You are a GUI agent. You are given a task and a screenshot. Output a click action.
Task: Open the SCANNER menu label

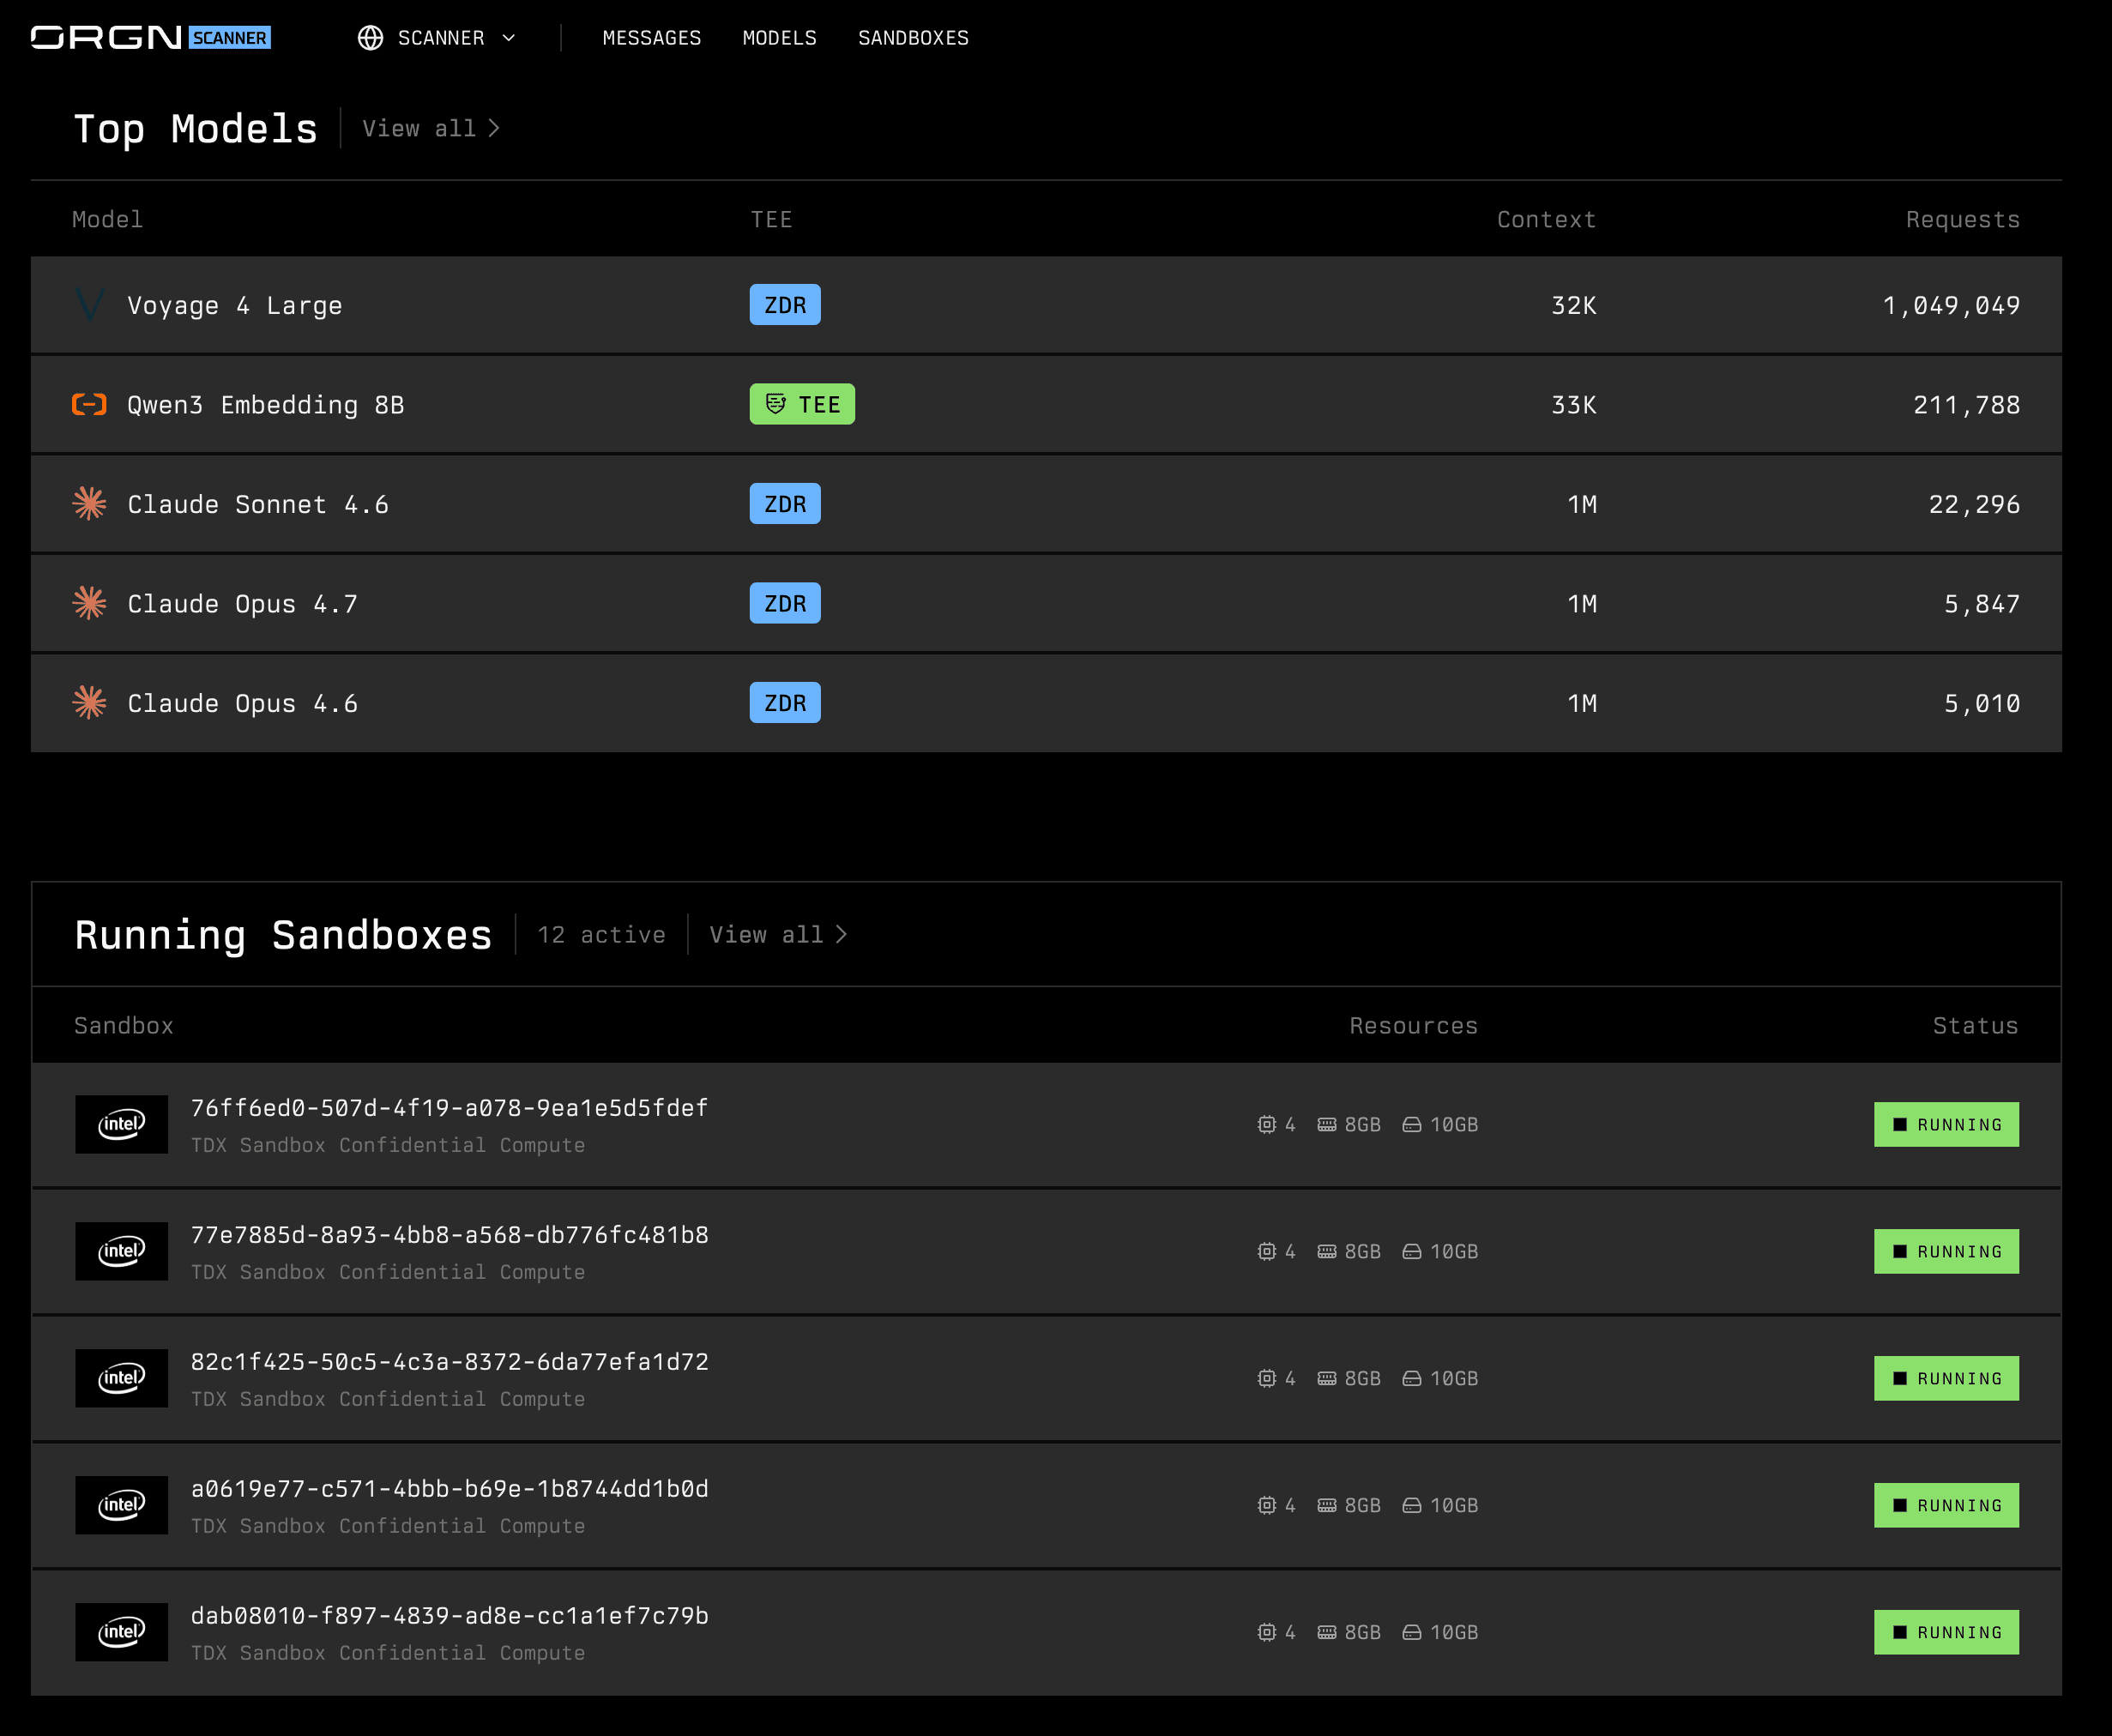441,38
